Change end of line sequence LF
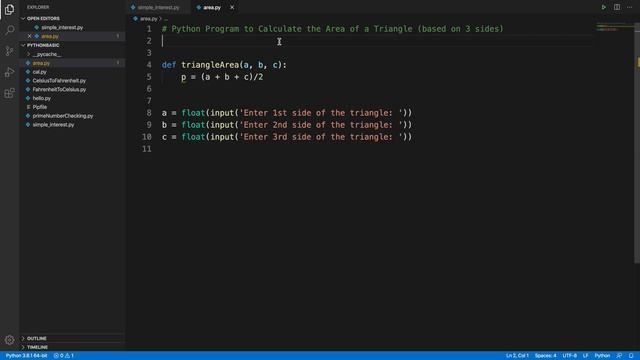640x360 pixels. point(585,356)
